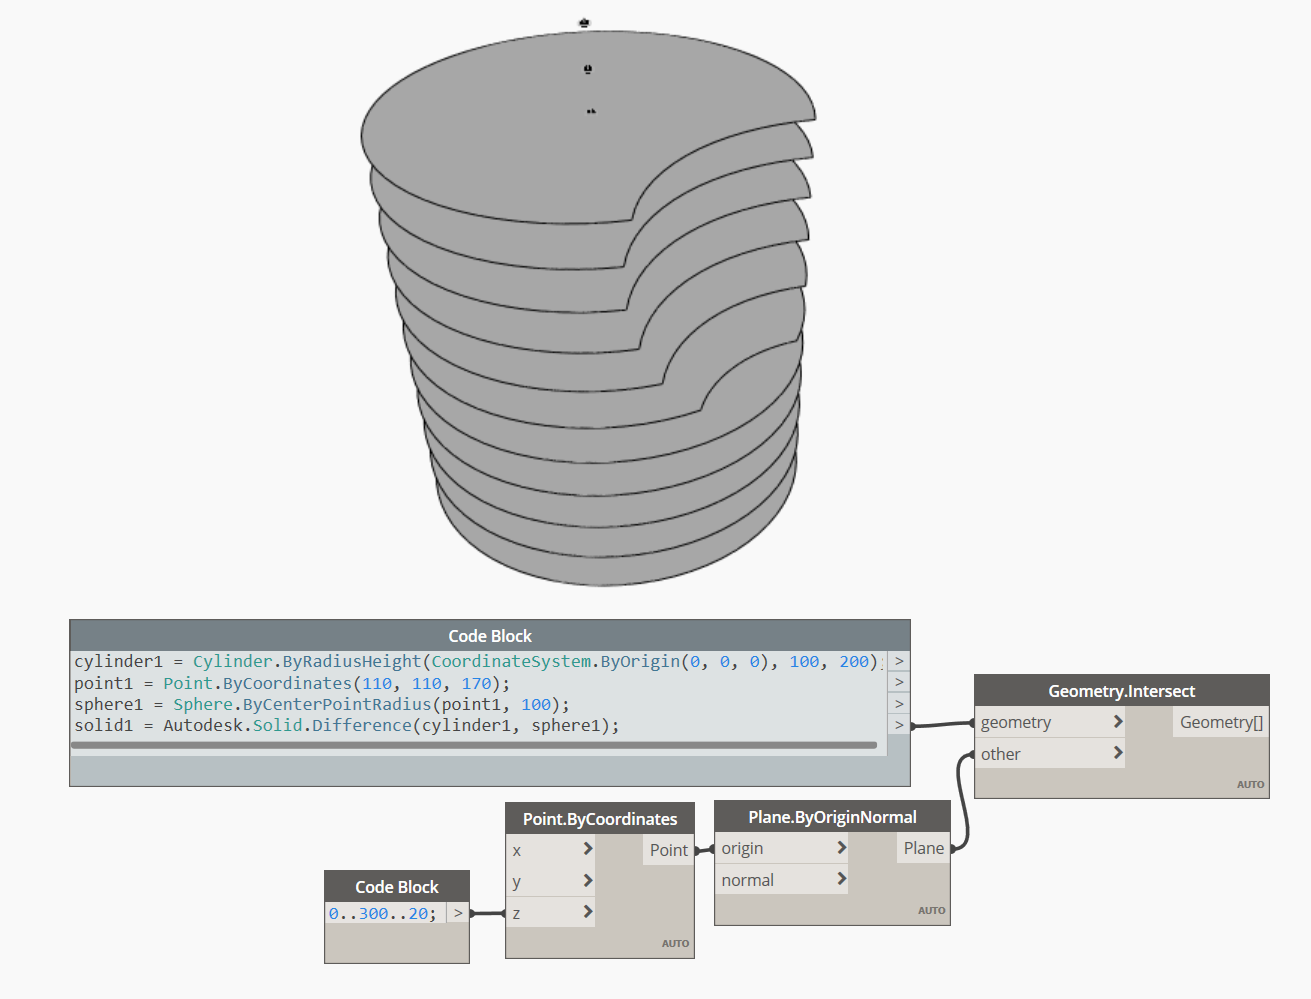Screen dimensions: 1311x999
Task: Click the point1 line output chevron
Action: [898, 682]
